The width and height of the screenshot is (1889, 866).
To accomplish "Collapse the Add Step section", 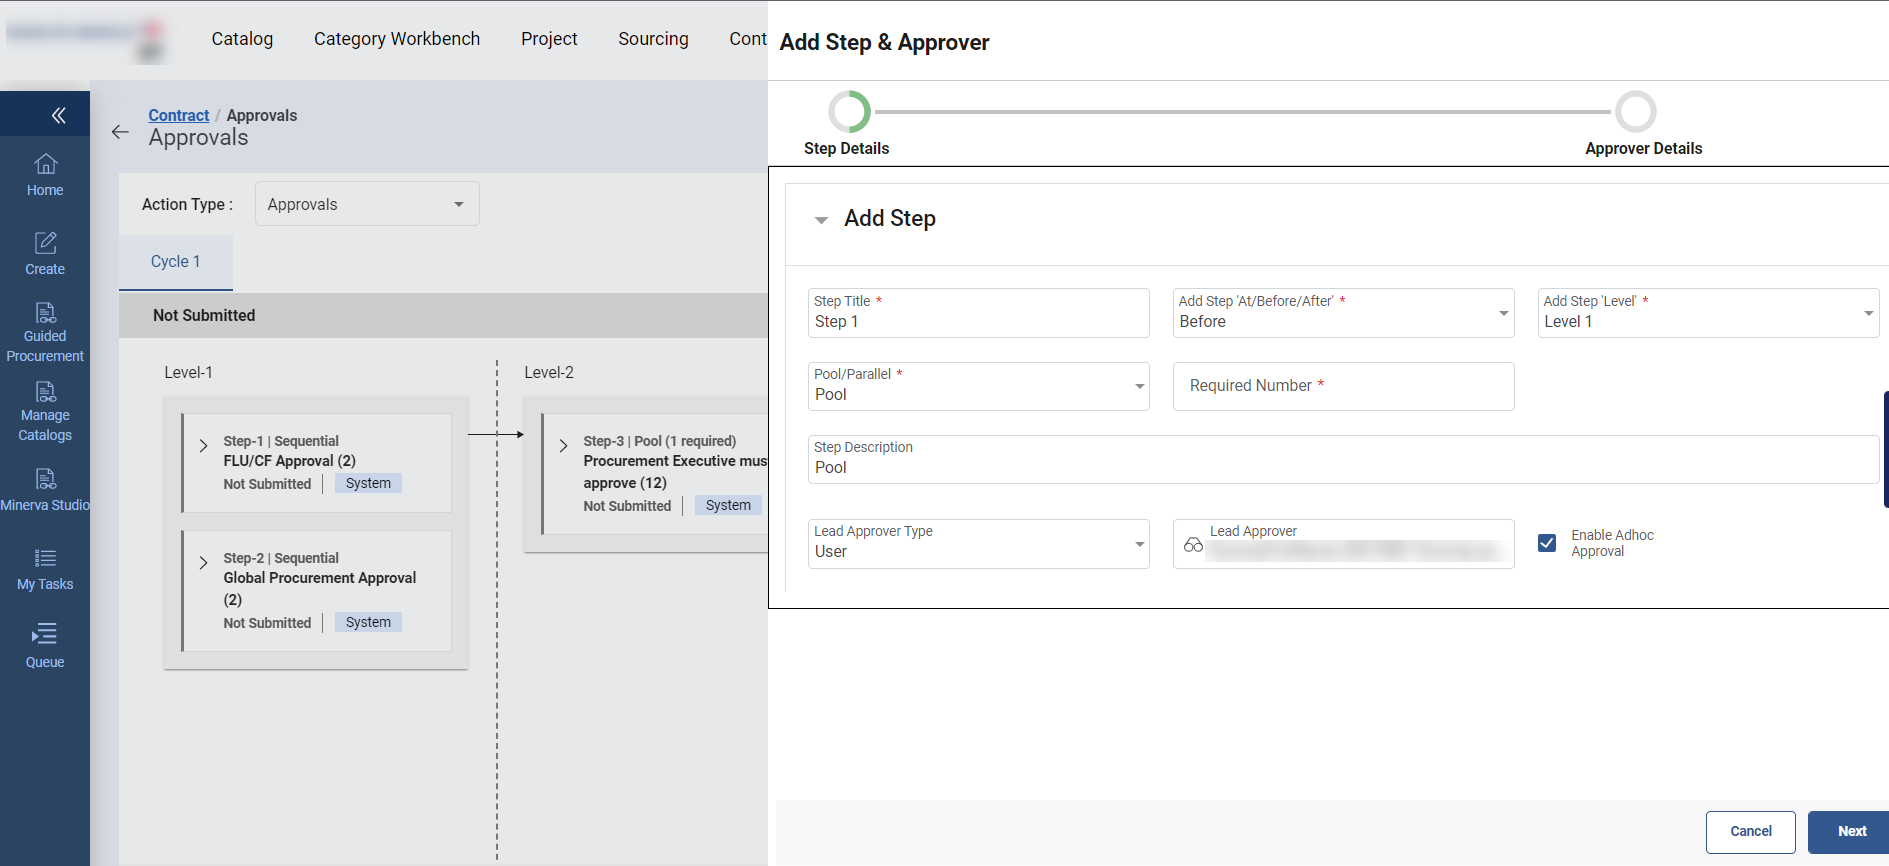I will (x=821, y=220).
